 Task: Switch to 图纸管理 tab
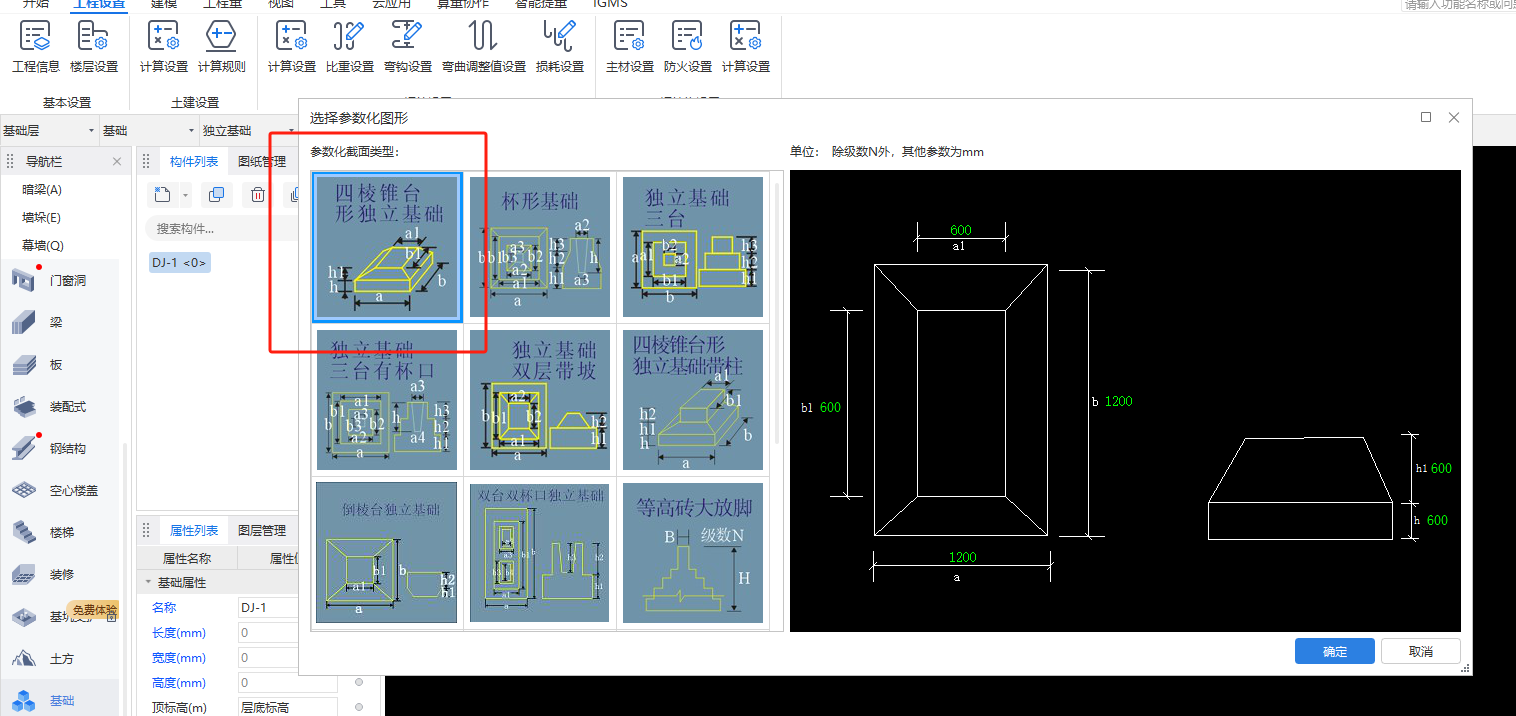[x=262, y=162]
